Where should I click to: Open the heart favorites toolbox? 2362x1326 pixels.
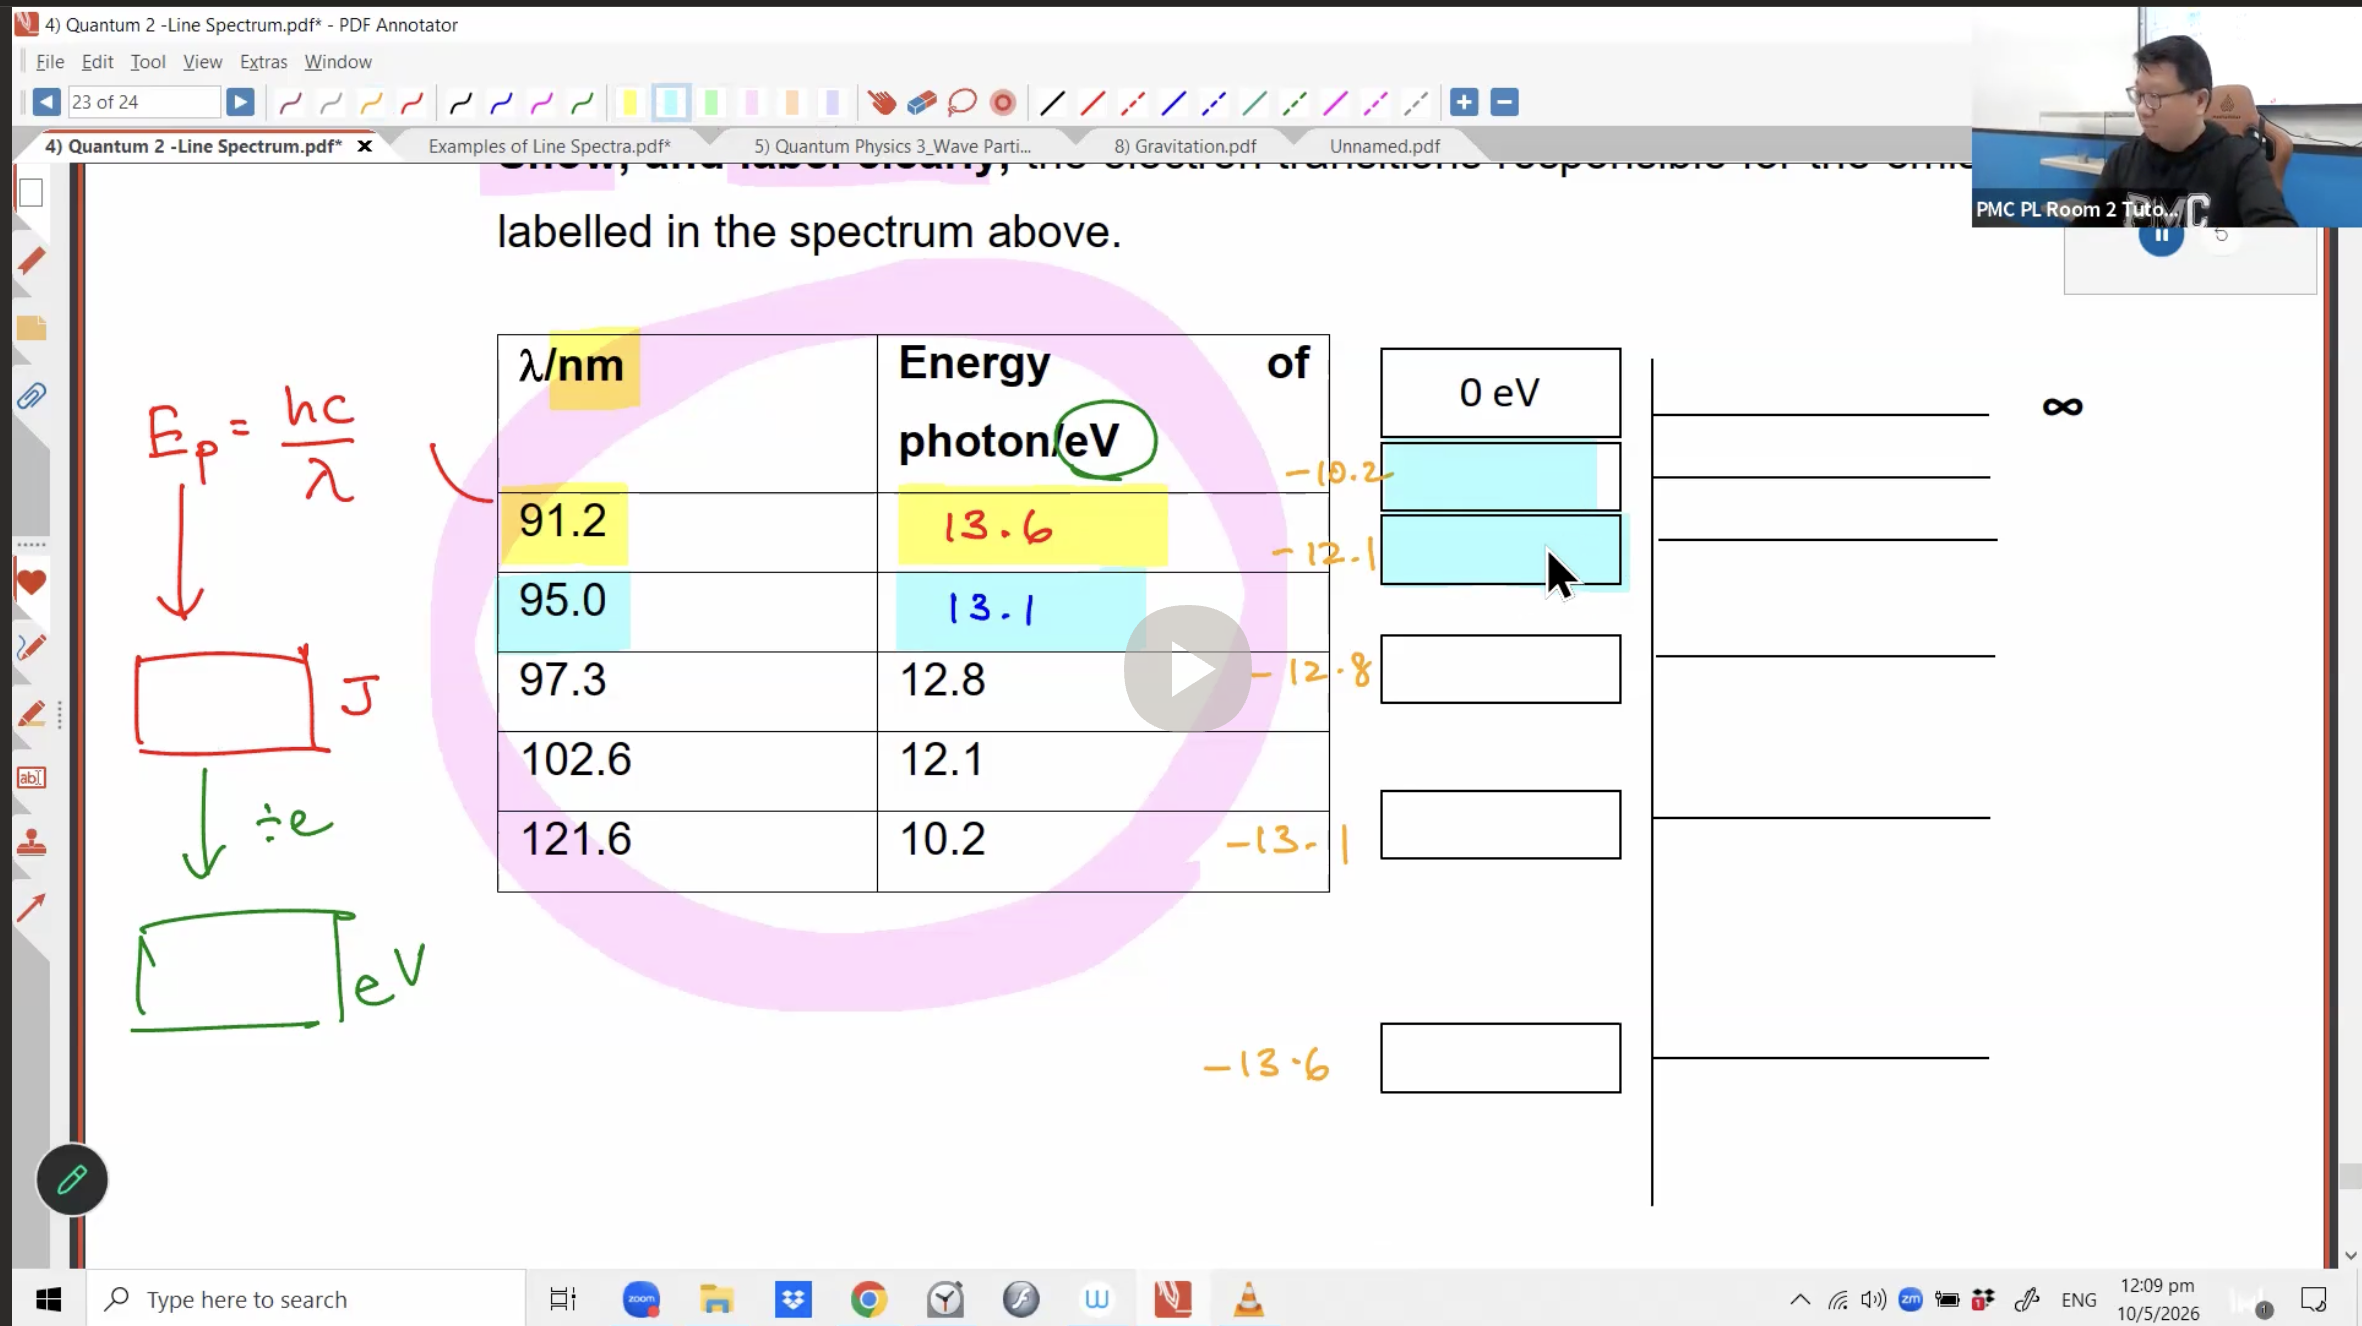coord(31,582)
